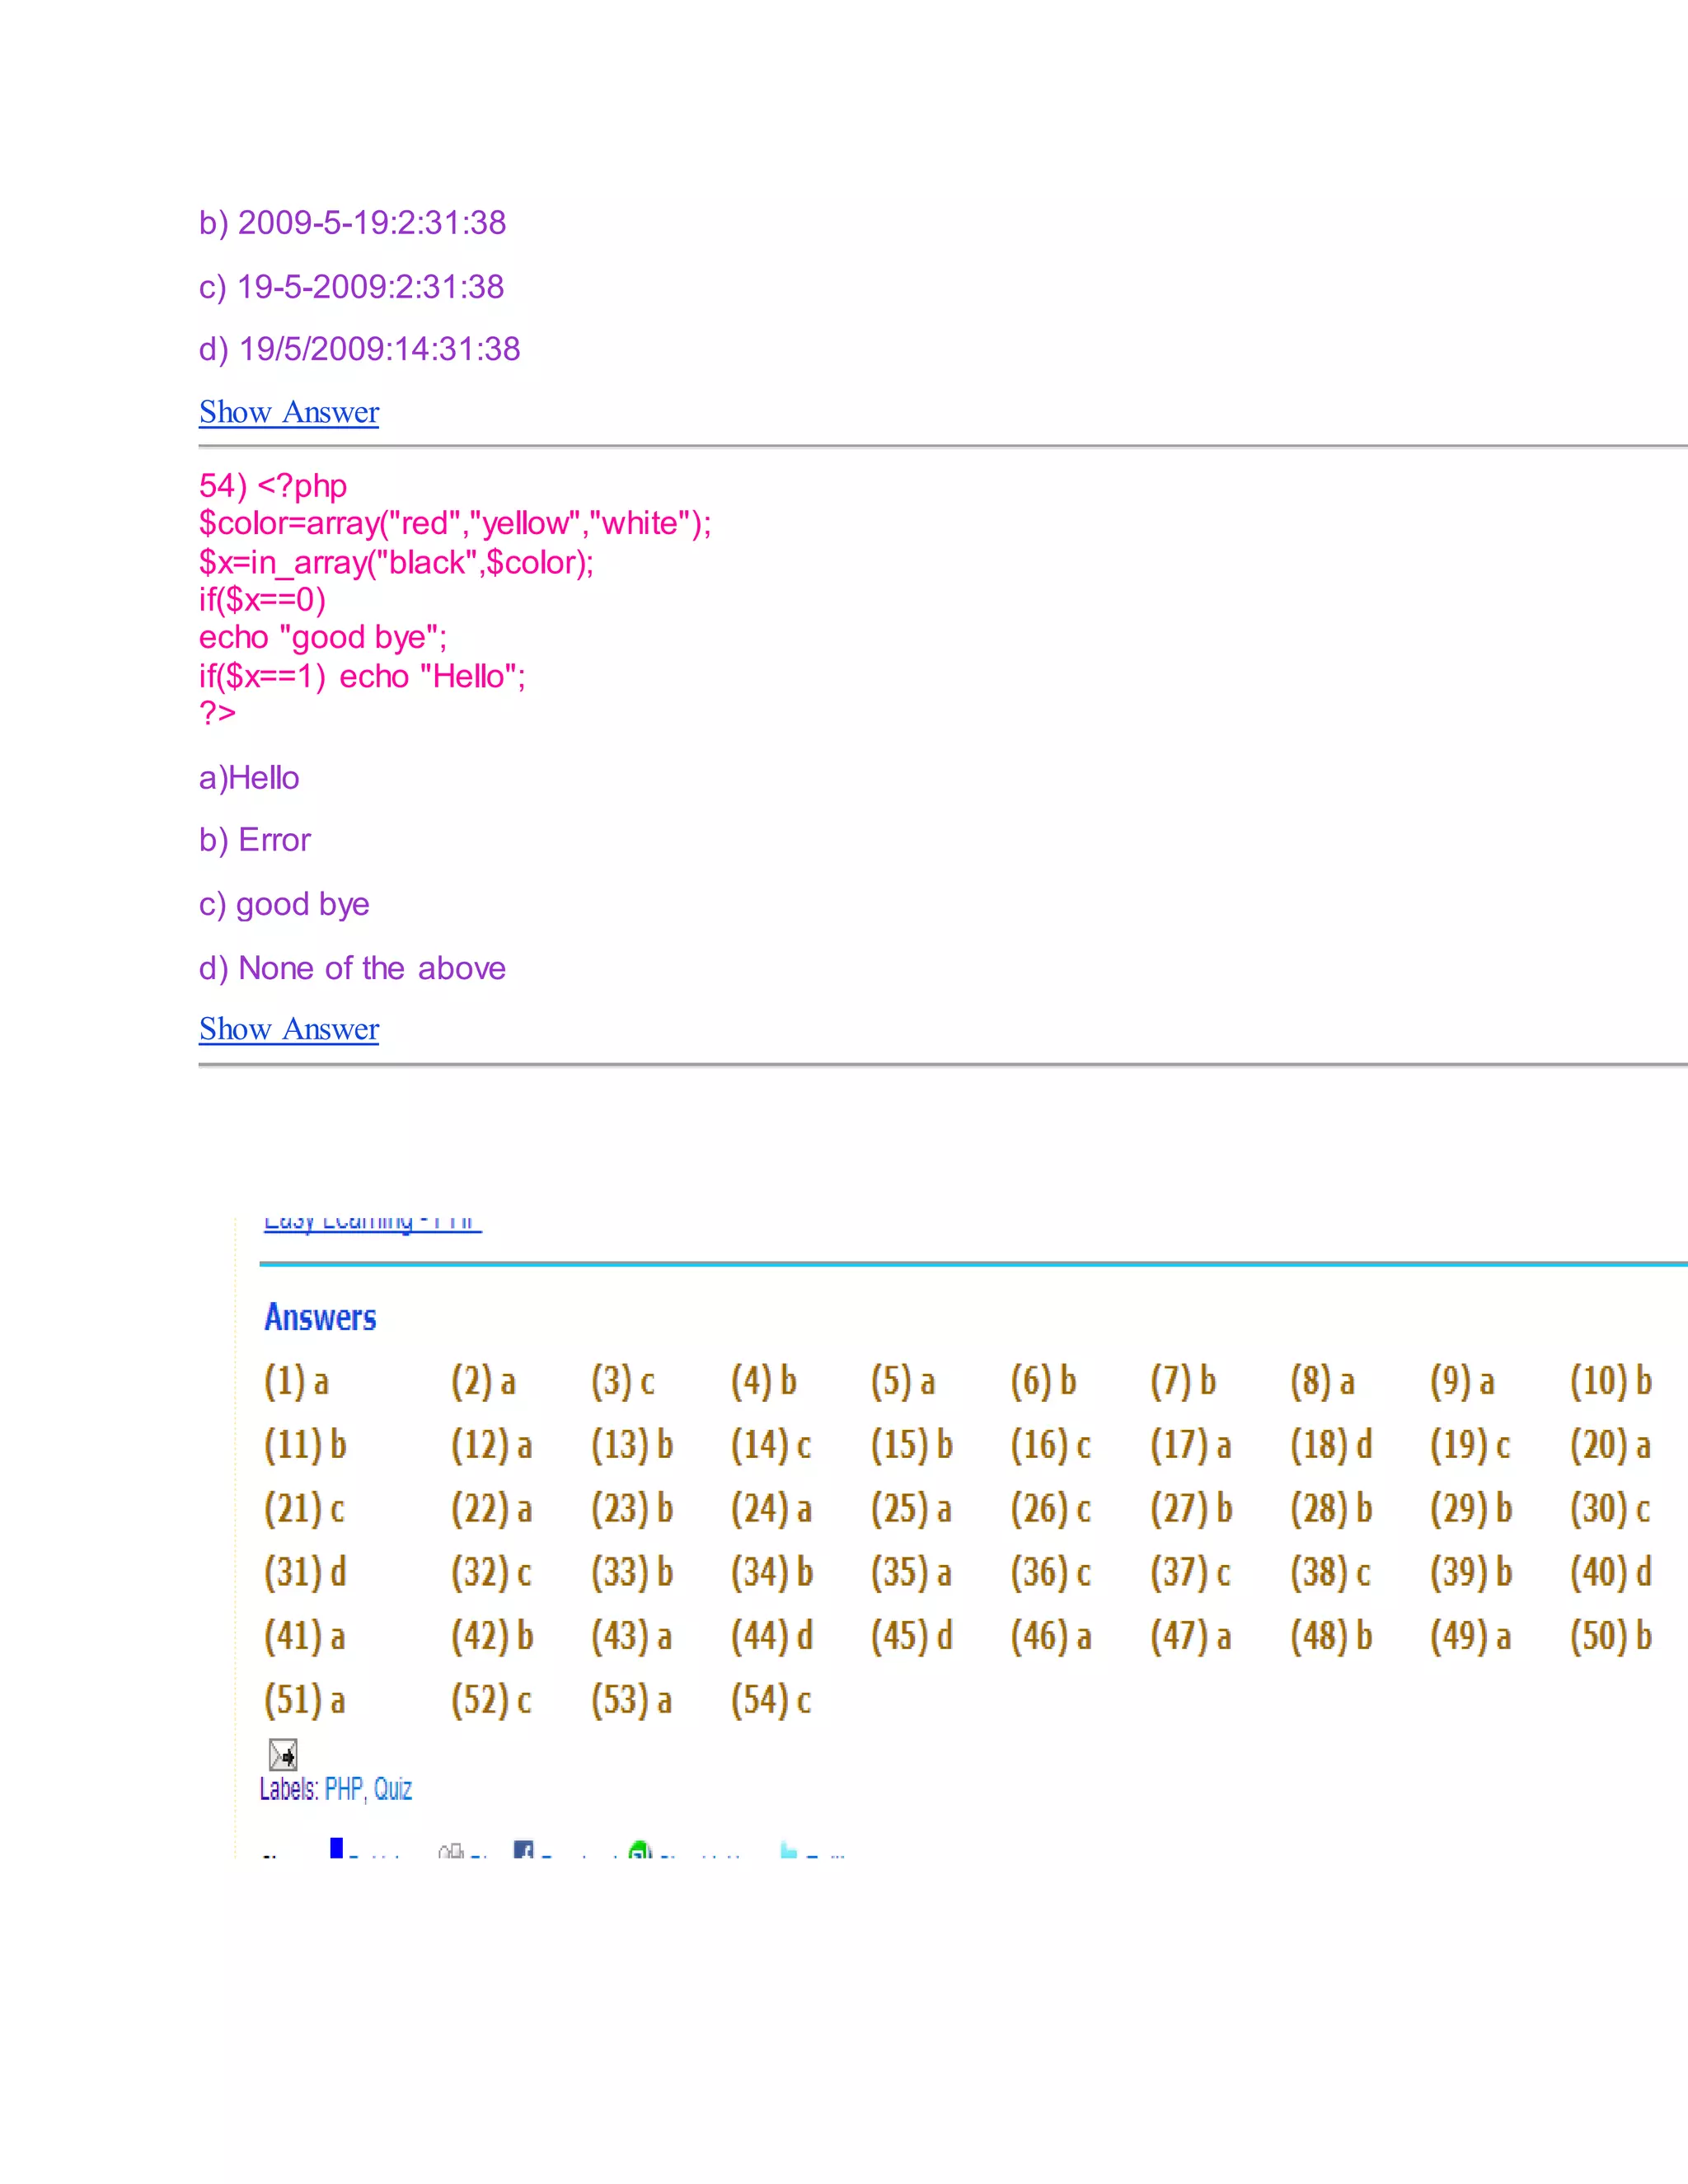Select option a)Hello

pyautogui.click(x=249, y=778)
